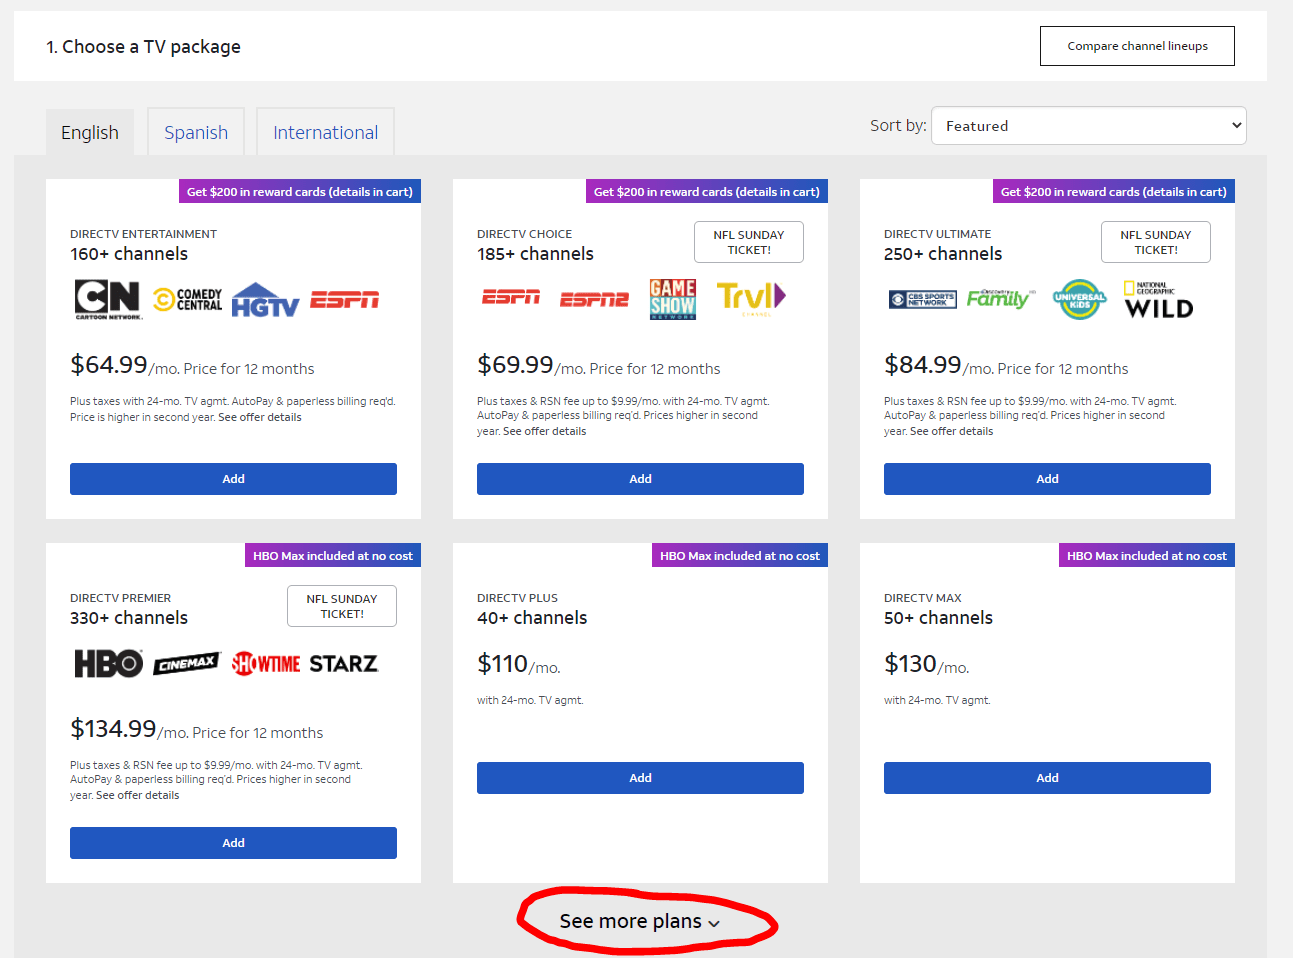
Task: Switch to the International tab
Action: click(326, 132)
